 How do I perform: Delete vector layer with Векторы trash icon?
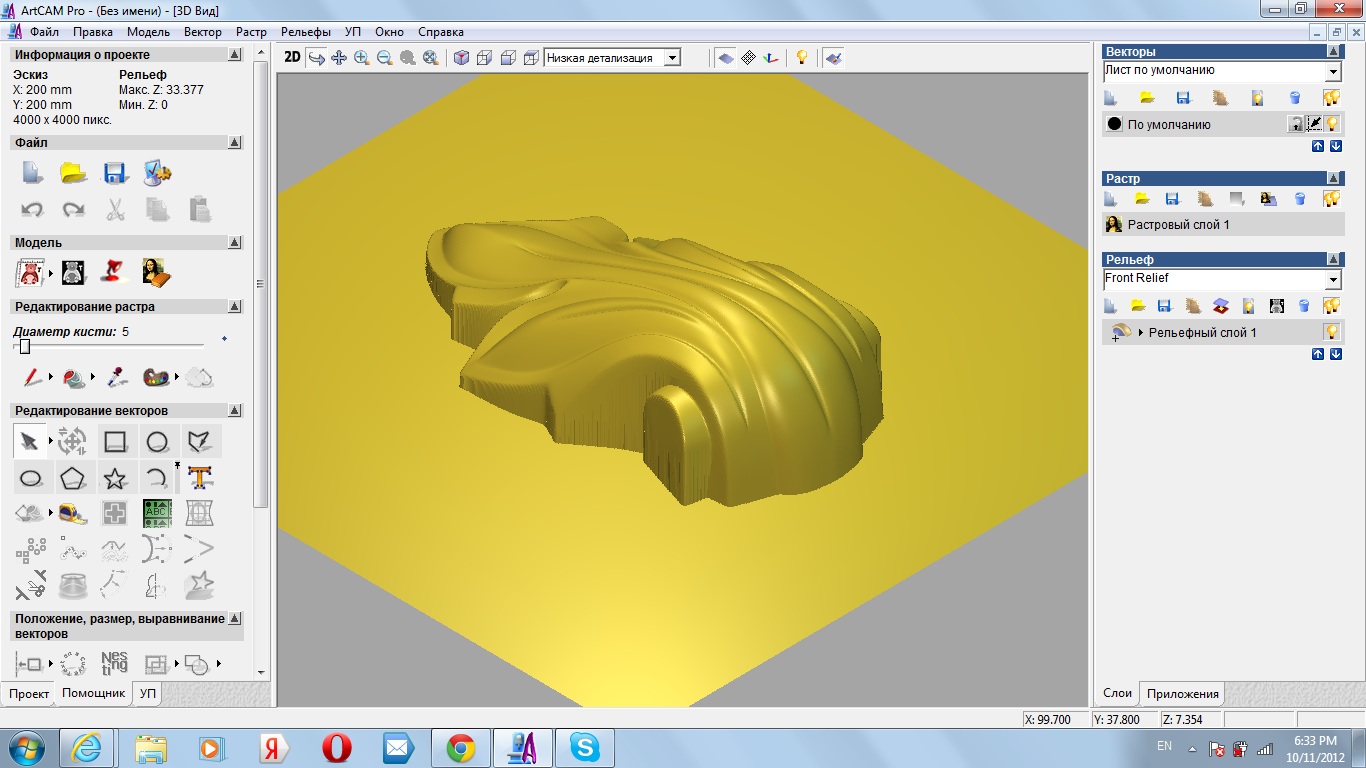(x=1294, y=98)
